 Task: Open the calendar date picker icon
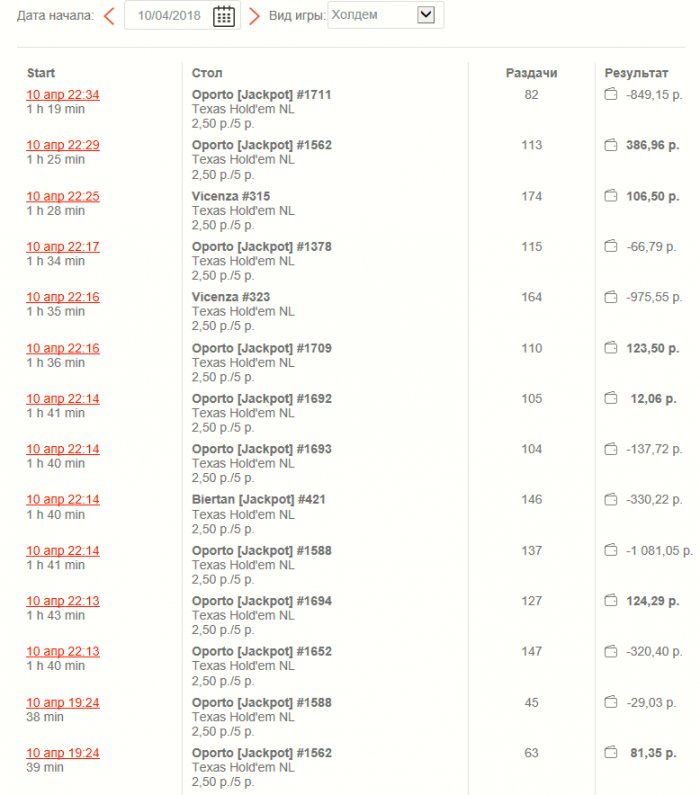(224, 16)
